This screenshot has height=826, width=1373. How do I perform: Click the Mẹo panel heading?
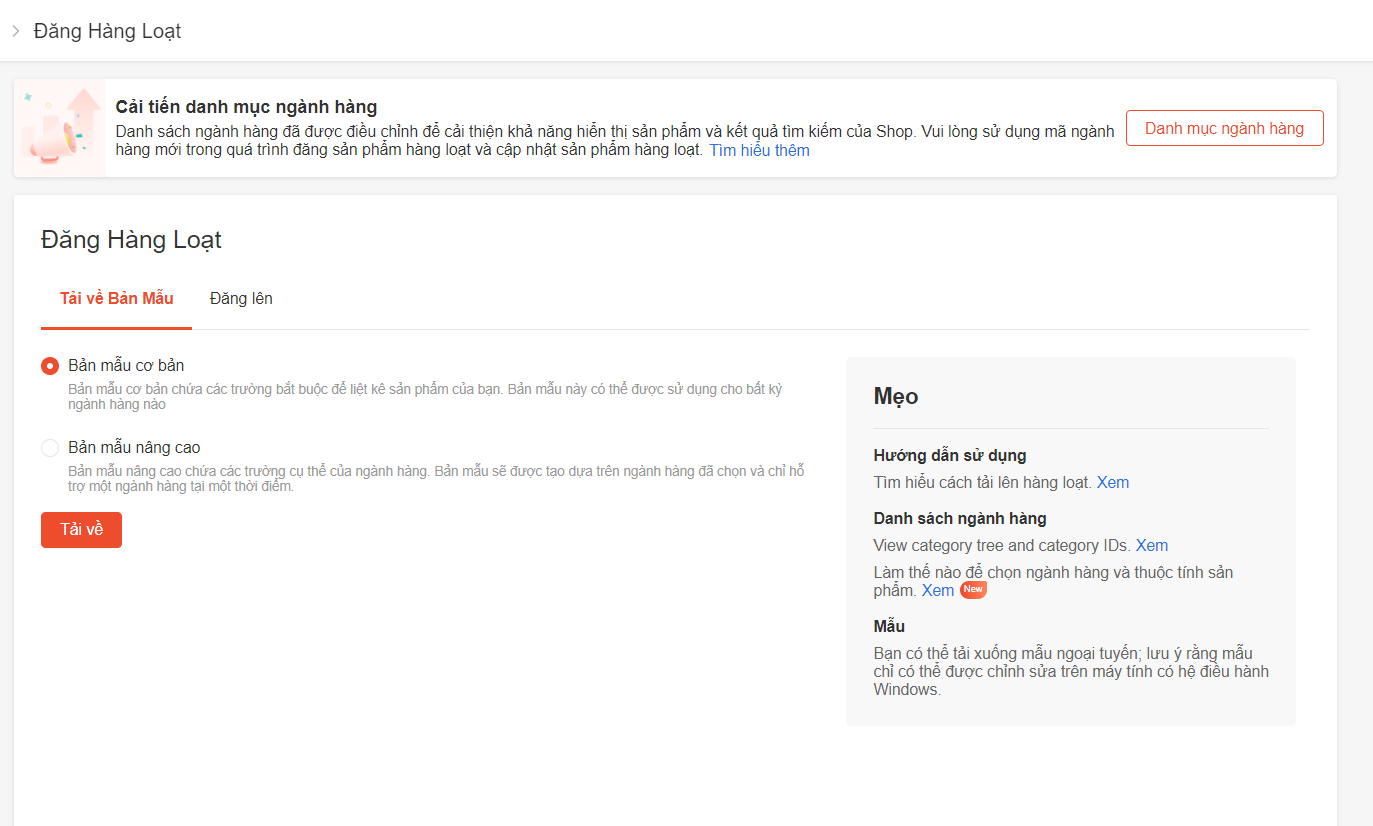pyautogui.click(x=895, y=396)
